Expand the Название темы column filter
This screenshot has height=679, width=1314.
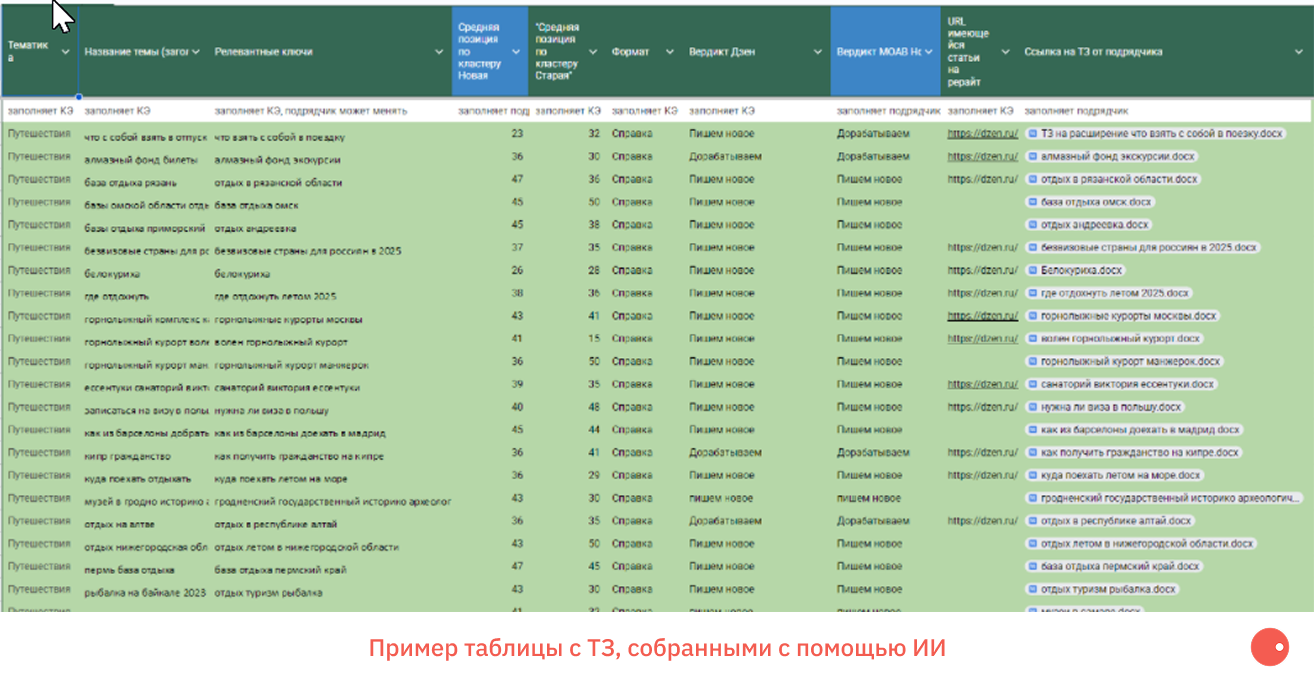[x=196, y=51]
